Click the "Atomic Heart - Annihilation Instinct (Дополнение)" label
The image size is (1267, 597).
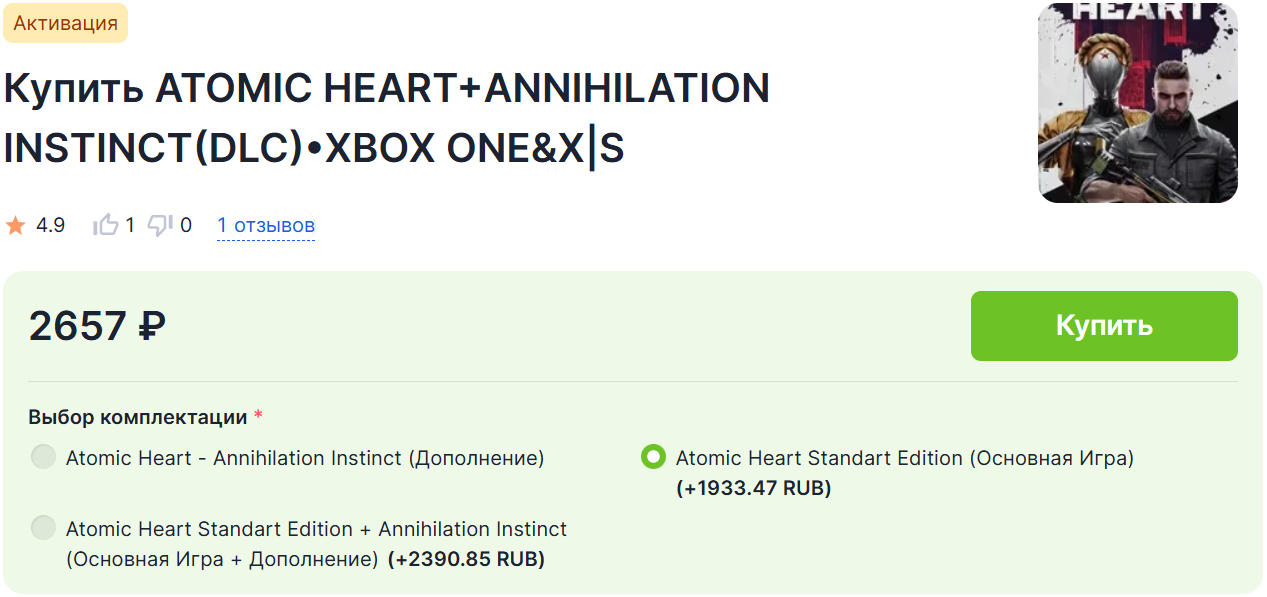tap(305, 458)
